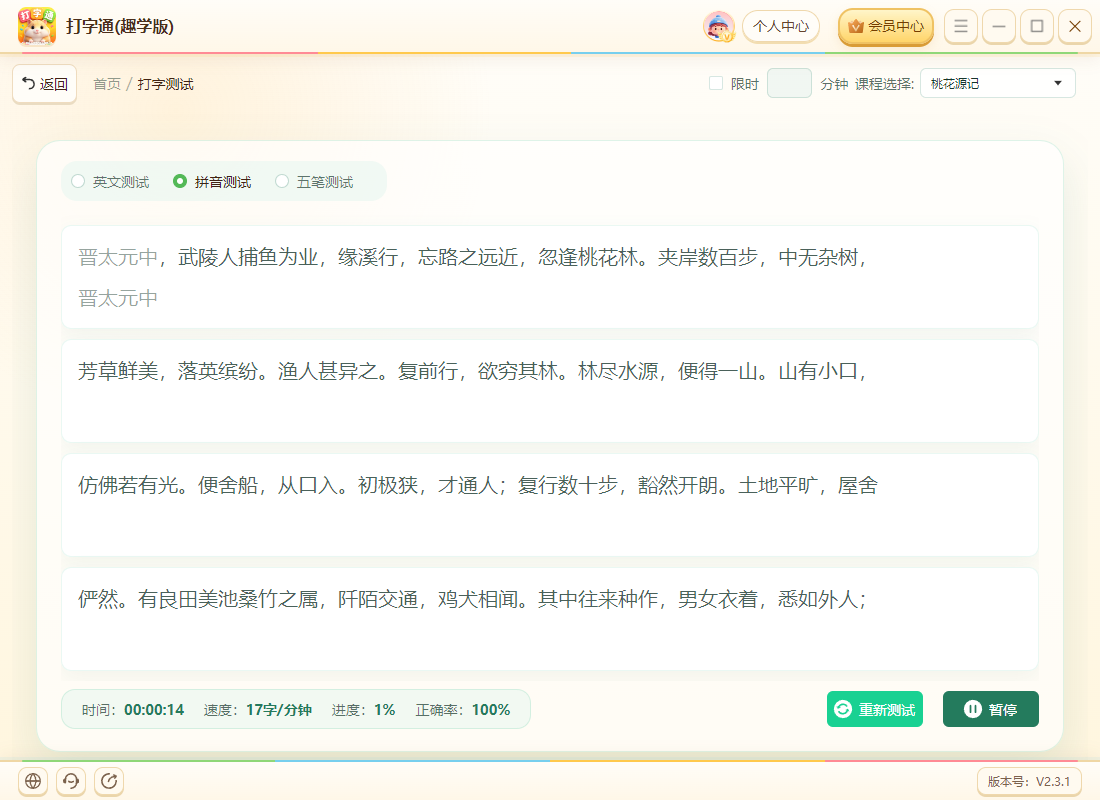Click text block starting 仿佛若有光
Viewport: 1100px width, 800px height.
[549, 505]
